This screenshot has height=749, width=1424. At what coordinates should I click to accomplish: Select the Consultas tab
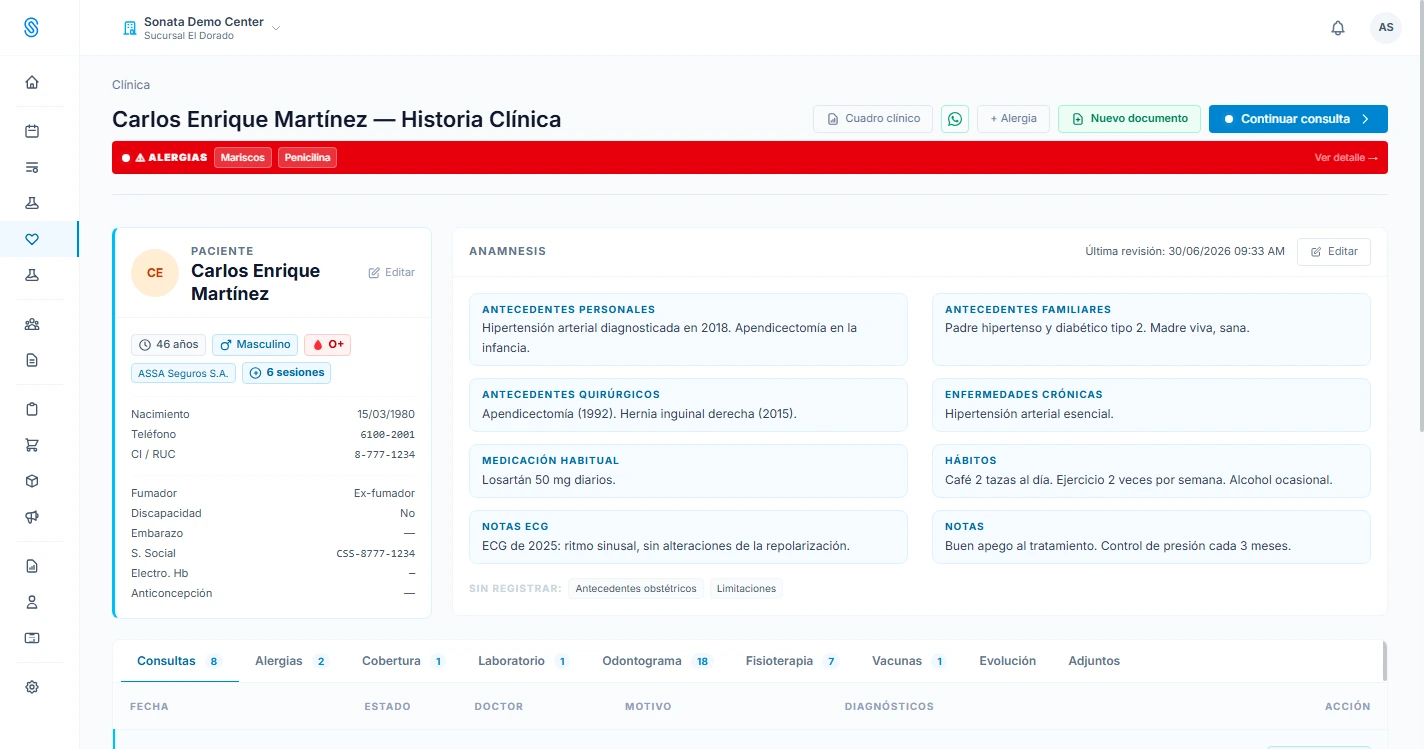[x=179, y=661]
